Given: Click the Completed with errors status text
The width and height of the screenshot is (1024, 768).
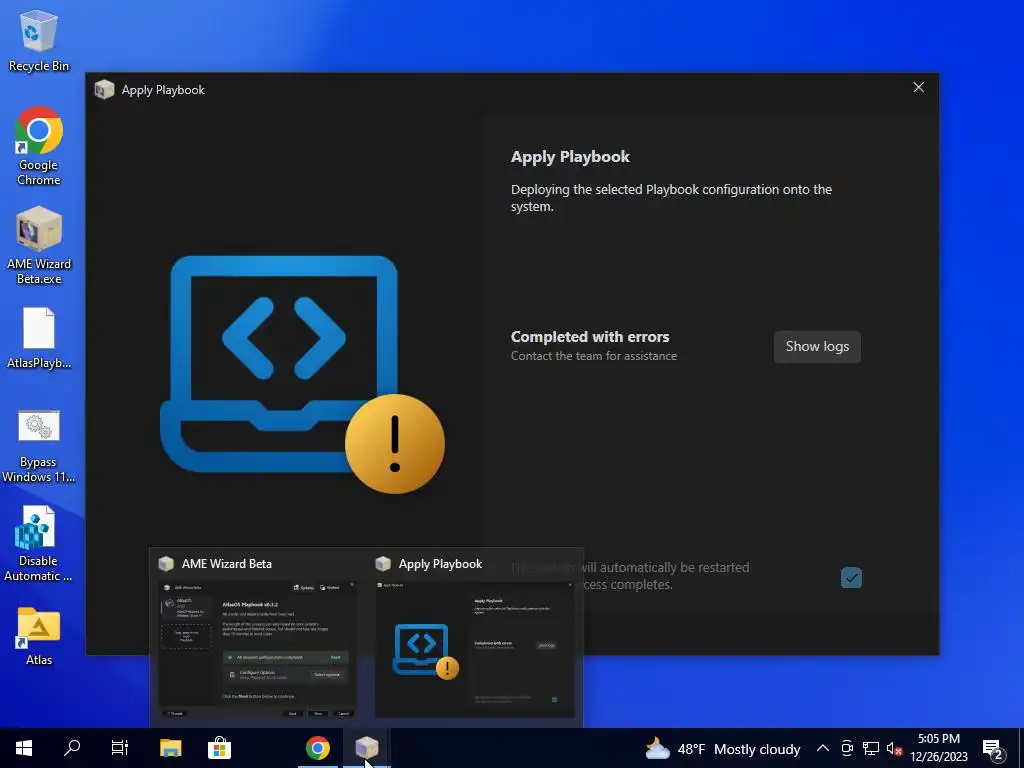Looking at the screenshot, I should coord(590,337).
